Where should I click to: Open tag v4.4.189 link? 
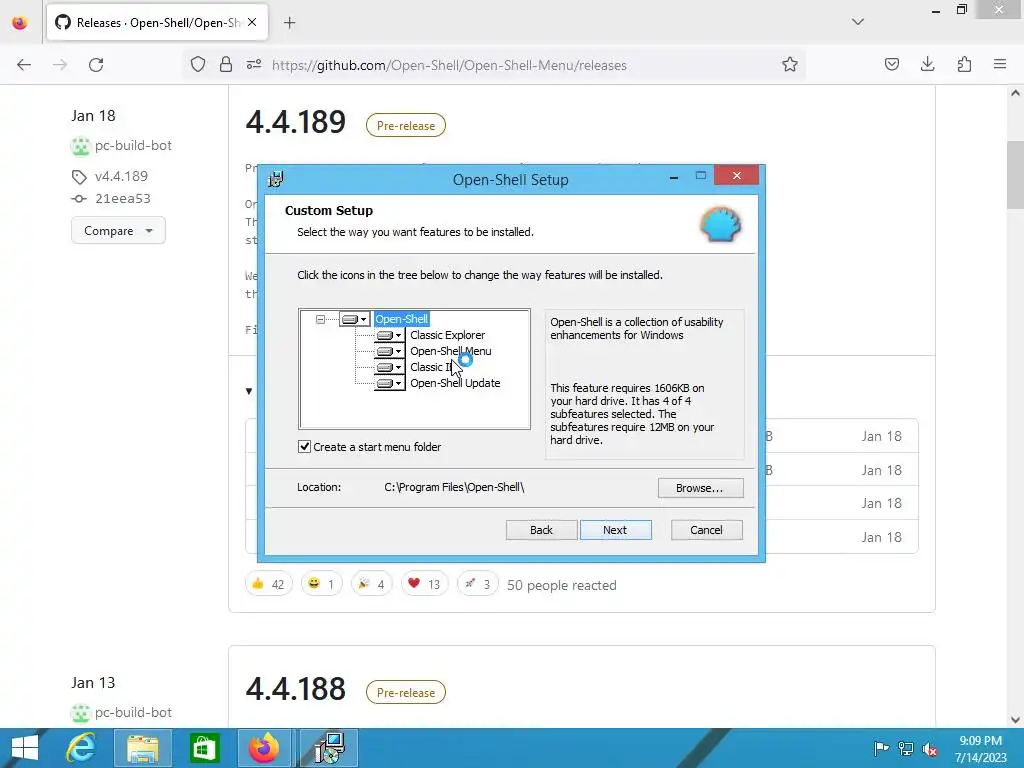click(121, 176)
